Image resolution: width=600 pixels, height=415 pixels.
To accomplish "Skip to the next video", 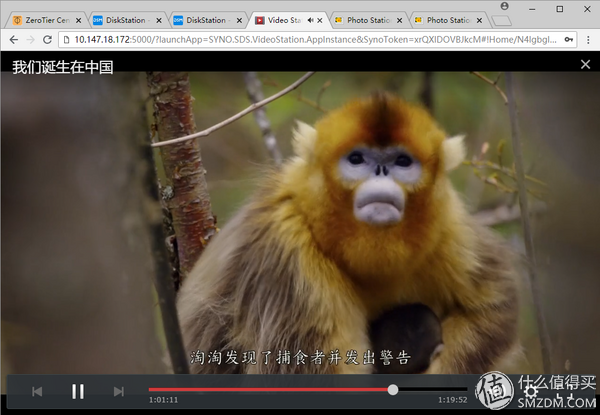I will tap(119, 392).
